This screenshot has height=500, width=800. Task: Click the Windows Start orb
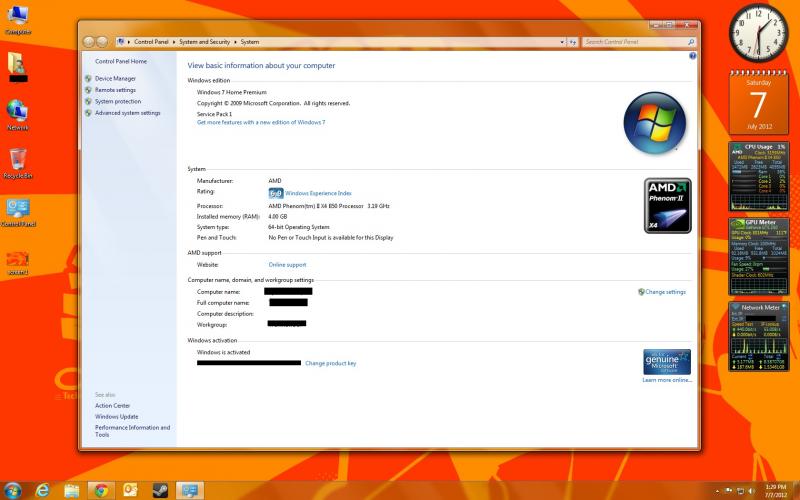(x=12, y=490)
